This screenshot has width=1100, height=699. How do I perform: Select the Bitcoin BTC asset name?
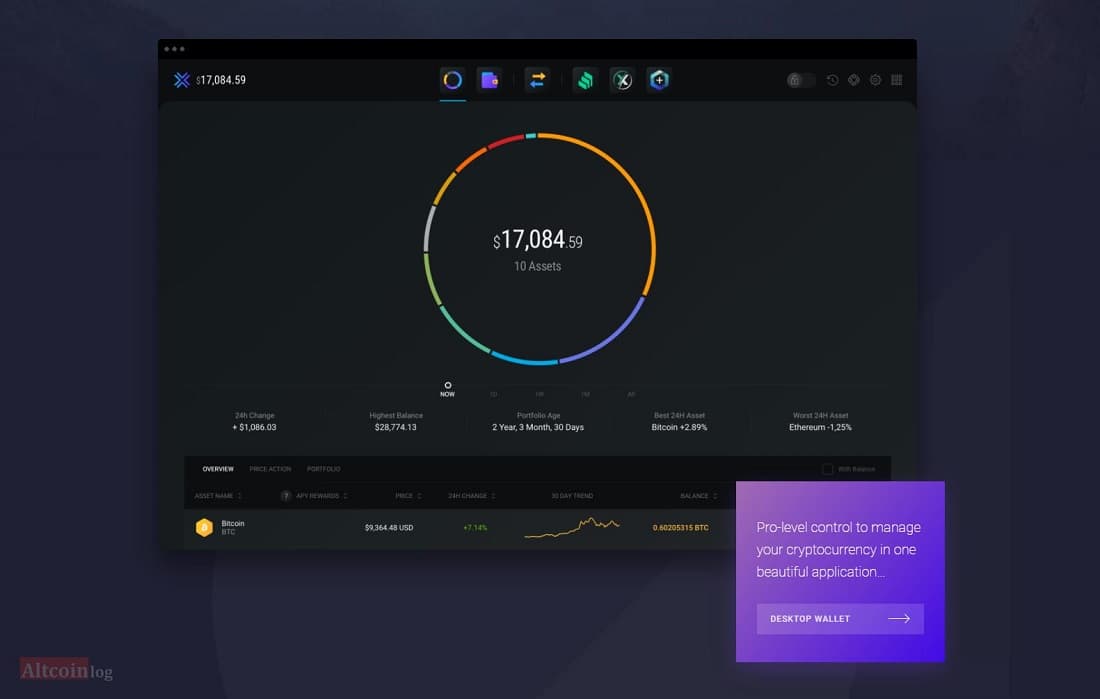coord(233,527)
